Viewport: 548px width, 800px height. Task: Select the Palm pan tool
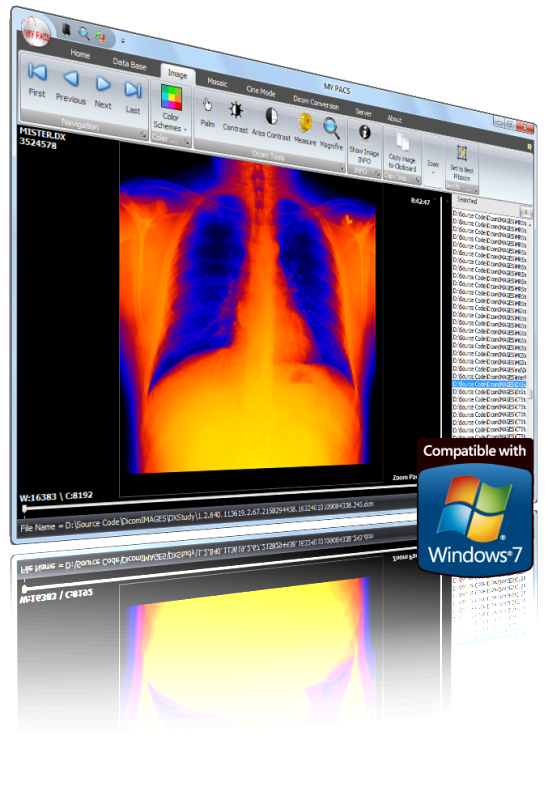tap(207, 112)
